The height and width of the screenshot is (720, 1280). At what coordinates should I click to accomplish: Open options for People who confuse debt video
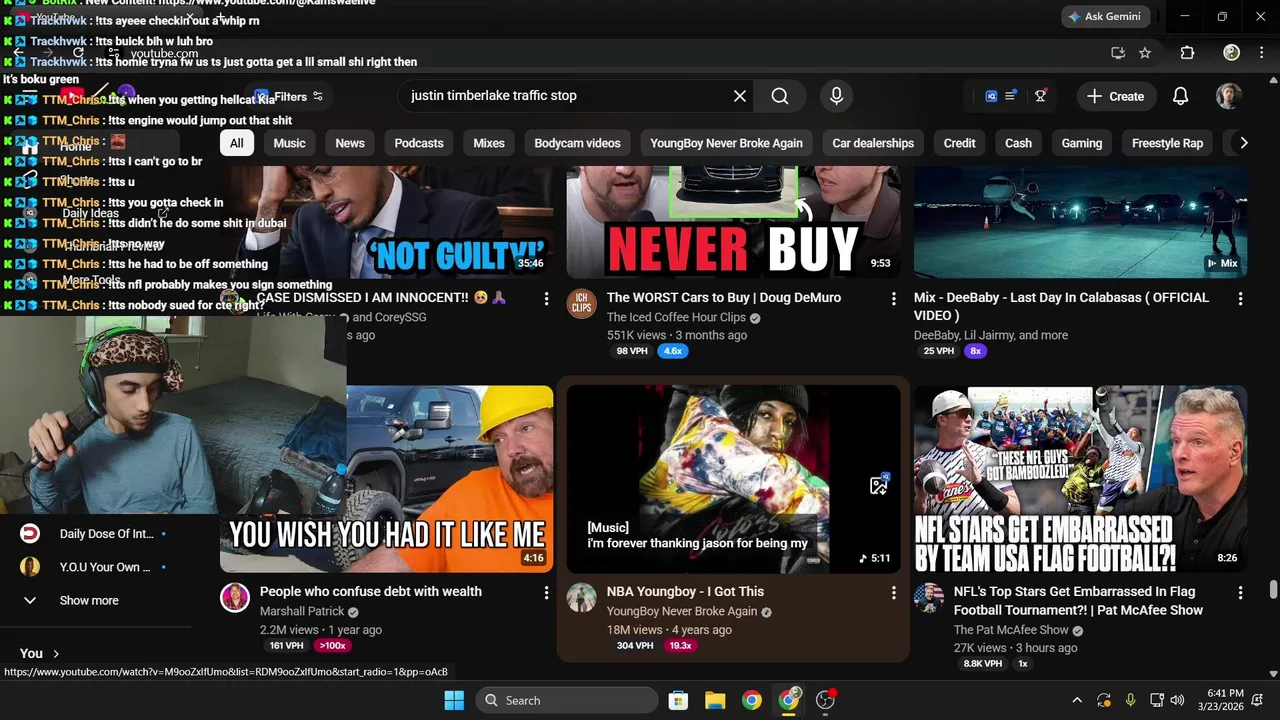pos(546,592)
